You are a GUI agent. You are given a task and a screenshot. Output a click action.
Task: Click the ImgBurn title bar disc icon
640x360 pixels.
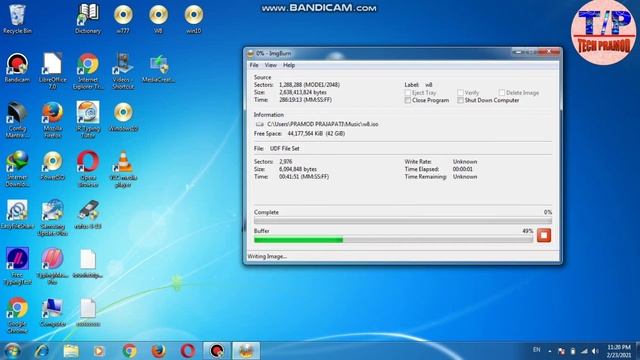click(250, 53)
